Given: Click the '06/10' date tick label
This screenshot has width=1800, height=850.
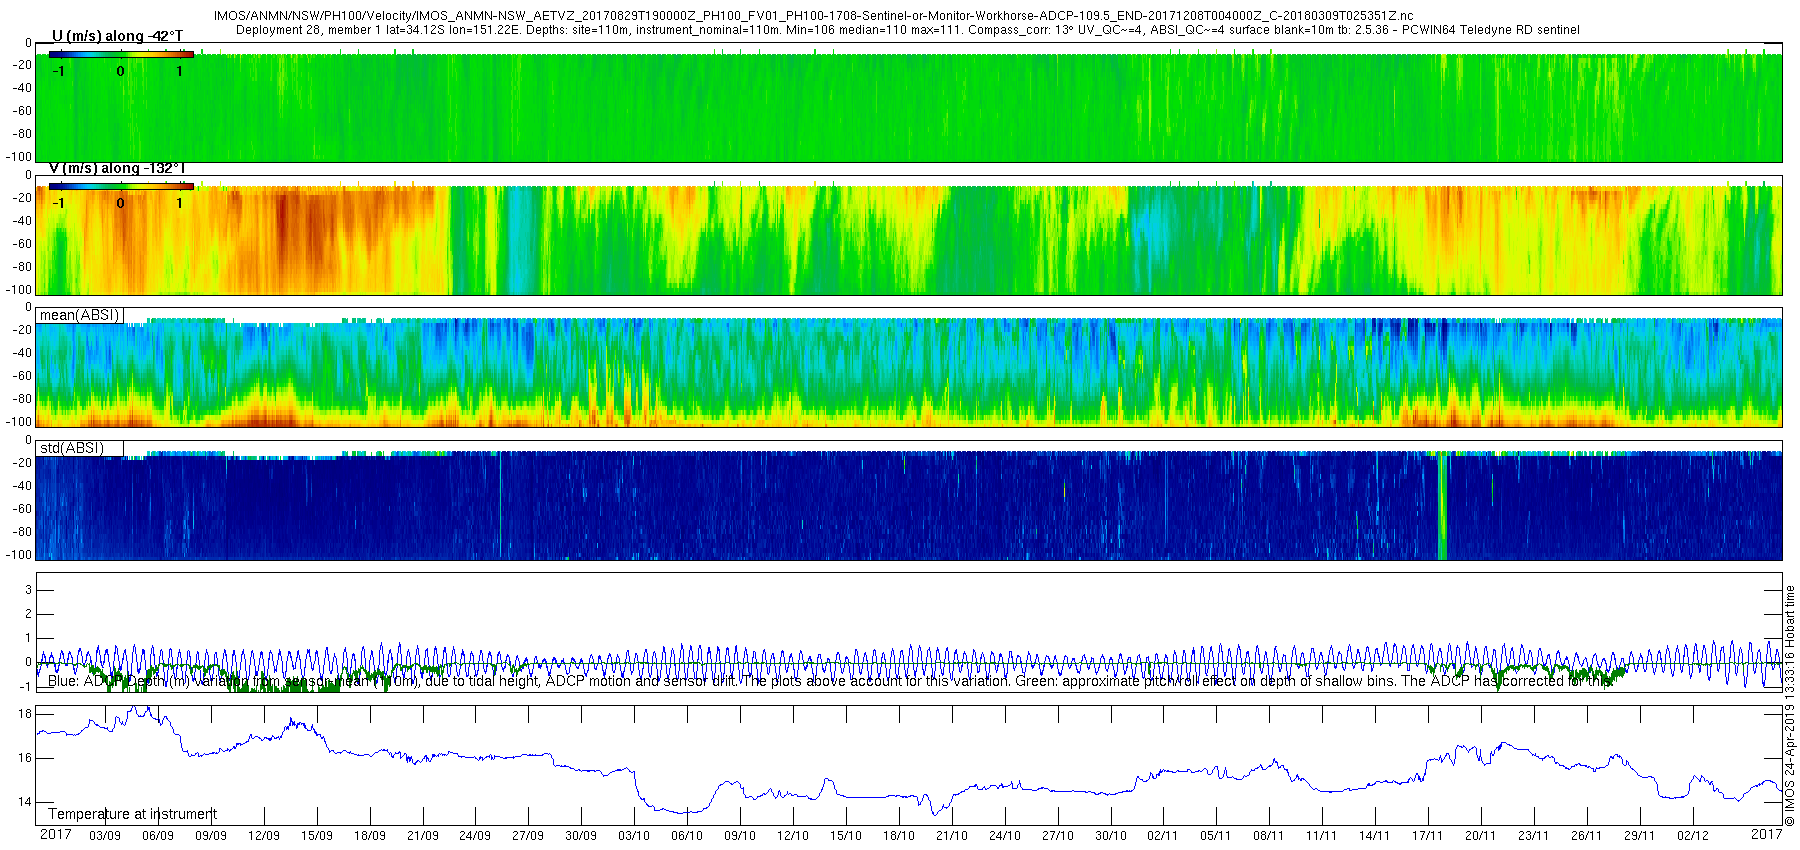Looking at the screenshot, I should click(x=687, y=836).
